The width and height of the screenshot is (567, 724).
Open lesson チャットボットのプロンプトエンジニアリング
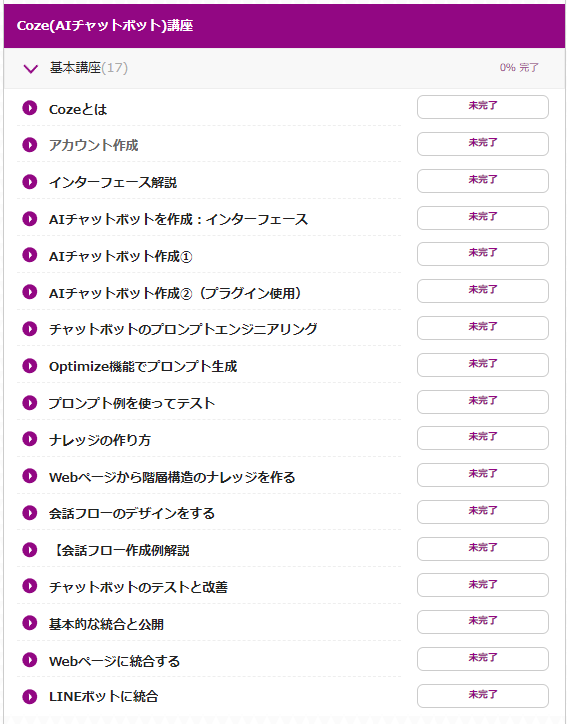click(x=183, y=329)
